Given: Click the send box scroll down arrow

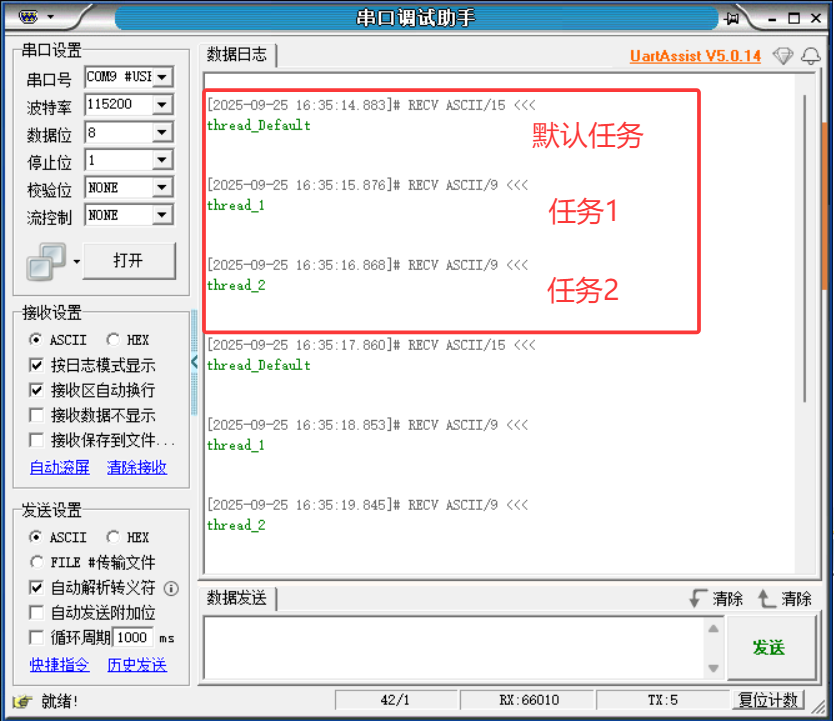Looking at the screenshot, I should click(714, 668).
